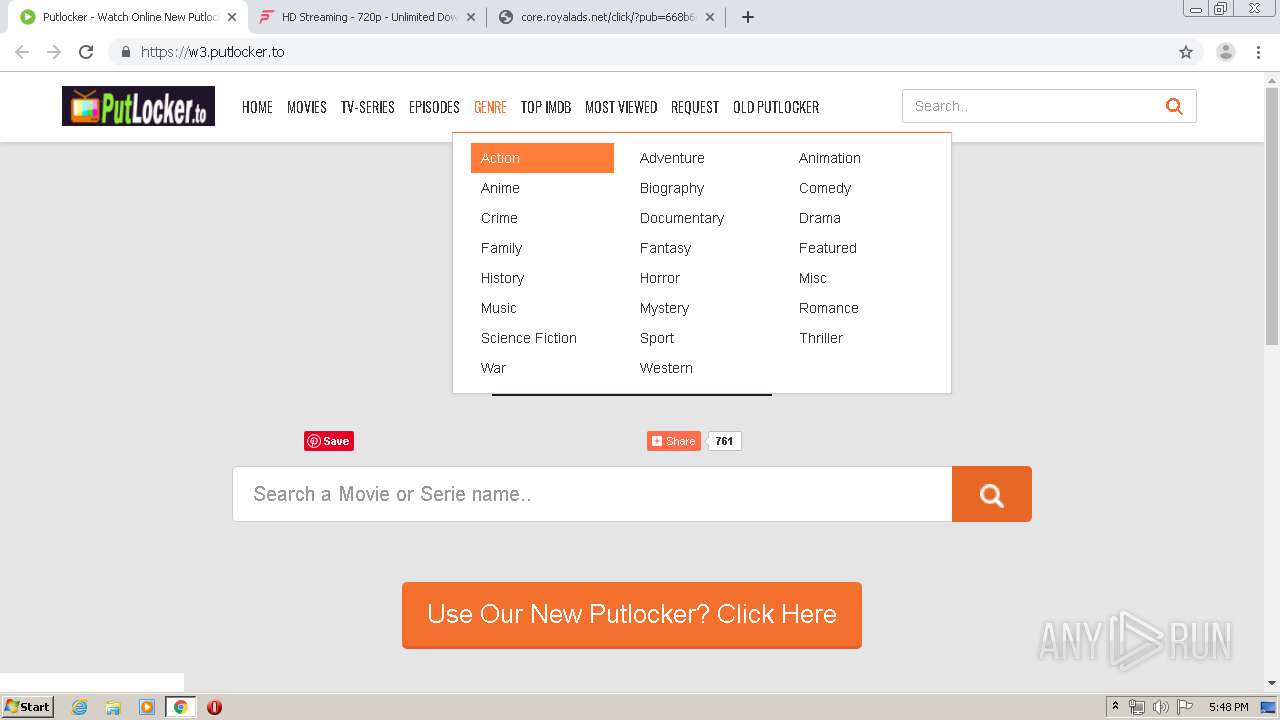Close the core.royalads.net tab
Image resolution: width=1280 pixels, height=720 pixels.
(709, 17)
